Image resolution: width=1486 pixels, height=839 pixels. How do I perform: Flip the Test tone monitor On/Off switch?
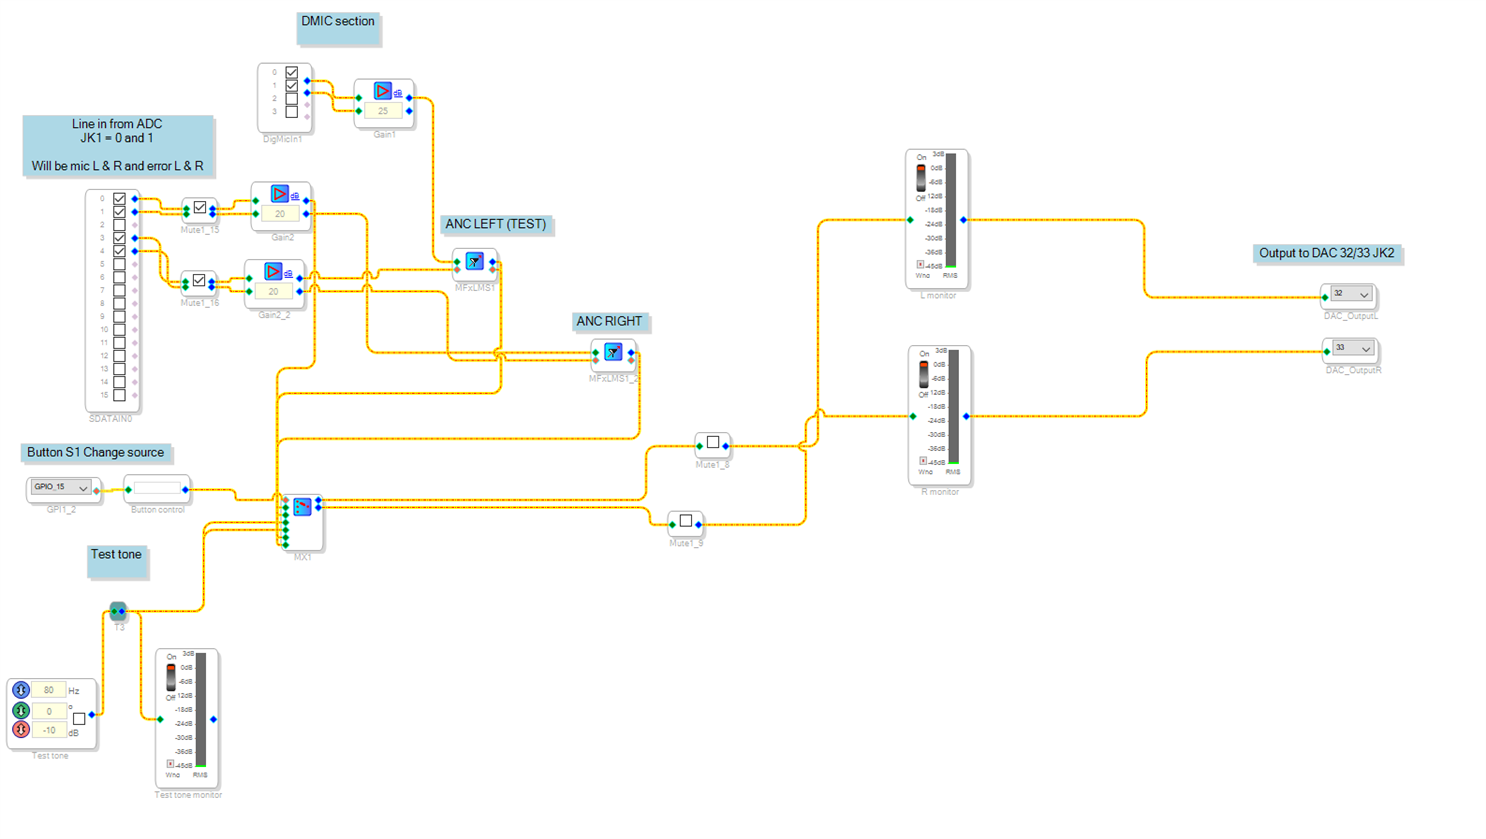tap(171, 677)
